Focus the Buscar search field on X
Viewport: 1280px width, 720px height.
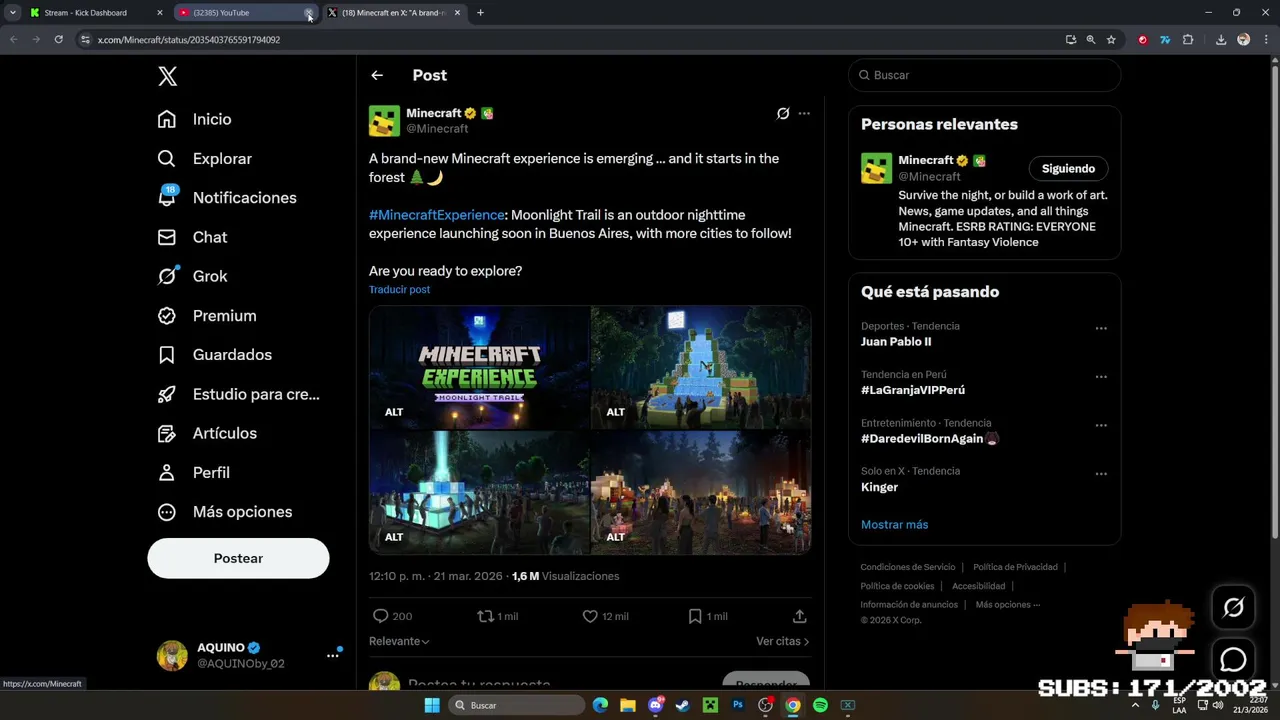985,75
